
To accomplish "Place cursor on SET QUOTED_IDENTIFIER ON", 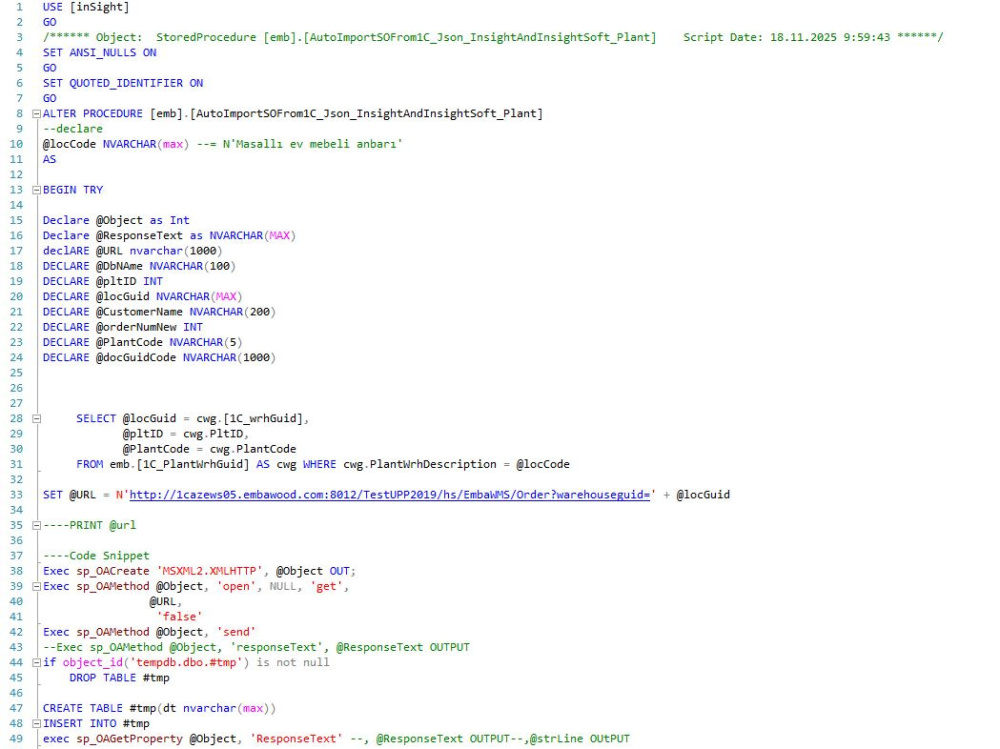I will coord(123,83).
